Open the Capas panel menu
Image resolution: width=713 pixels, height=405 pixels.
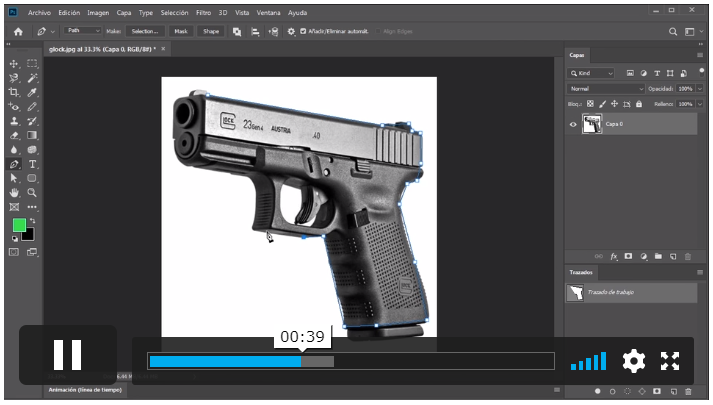click(700, 55)
